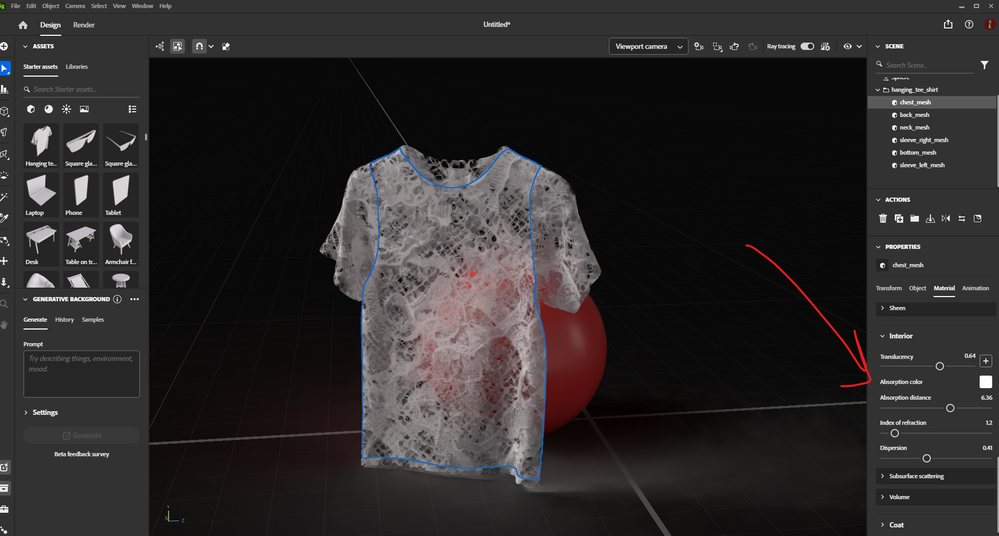Open the Beta feedback survey link

[x=82, y=454]
